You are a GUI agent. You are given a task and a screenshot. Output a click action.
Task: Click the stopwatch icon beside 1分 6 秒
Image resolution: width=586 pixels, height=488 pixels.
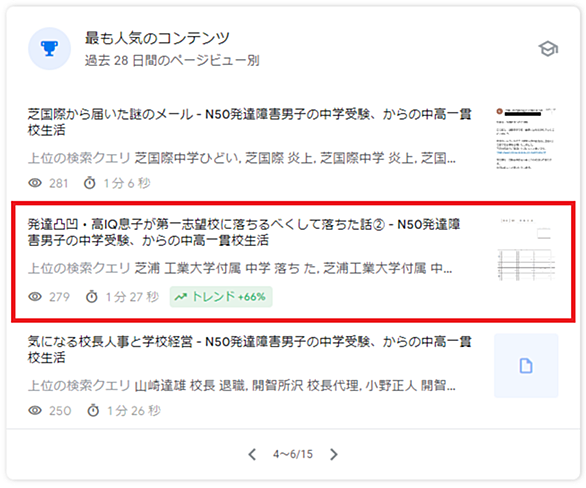click(90, 183)
